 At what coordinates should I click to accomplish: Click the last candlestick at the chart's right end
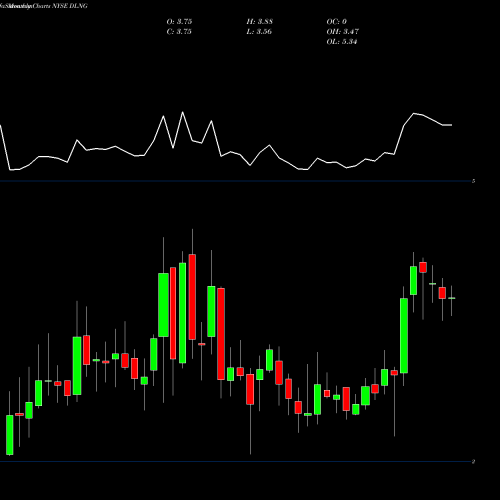click(x=452, y=299)
